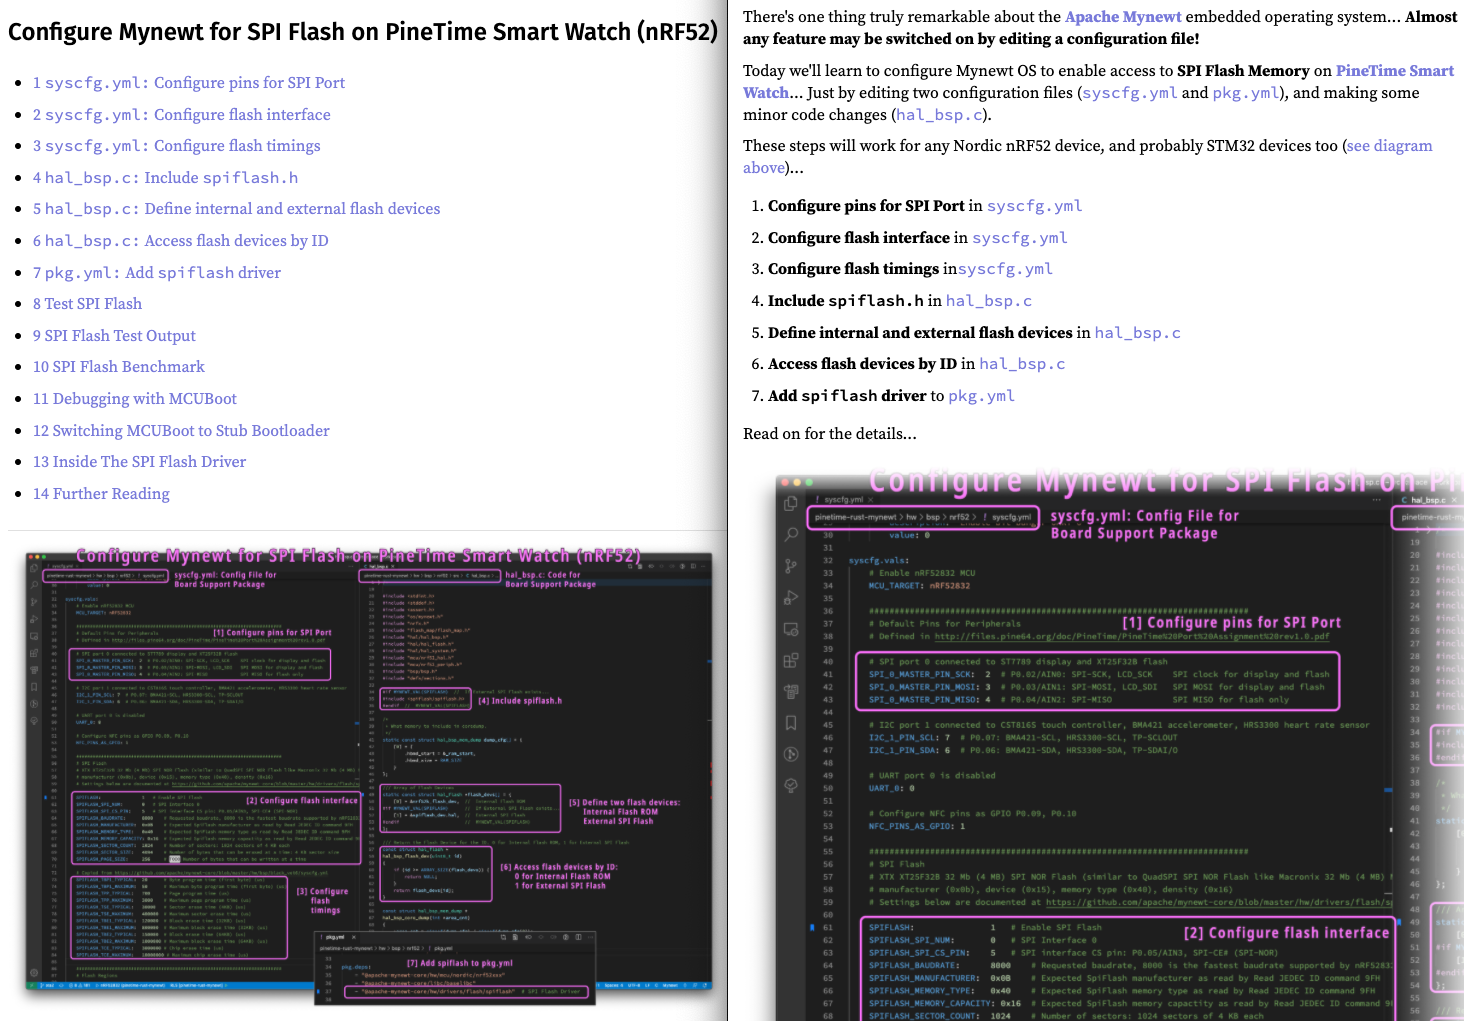This screenshot has height=1021, width=1464.
Task: Select '7 pkg.yml: Add spiflash driver' entry
Action: click(x=156, y=273)
